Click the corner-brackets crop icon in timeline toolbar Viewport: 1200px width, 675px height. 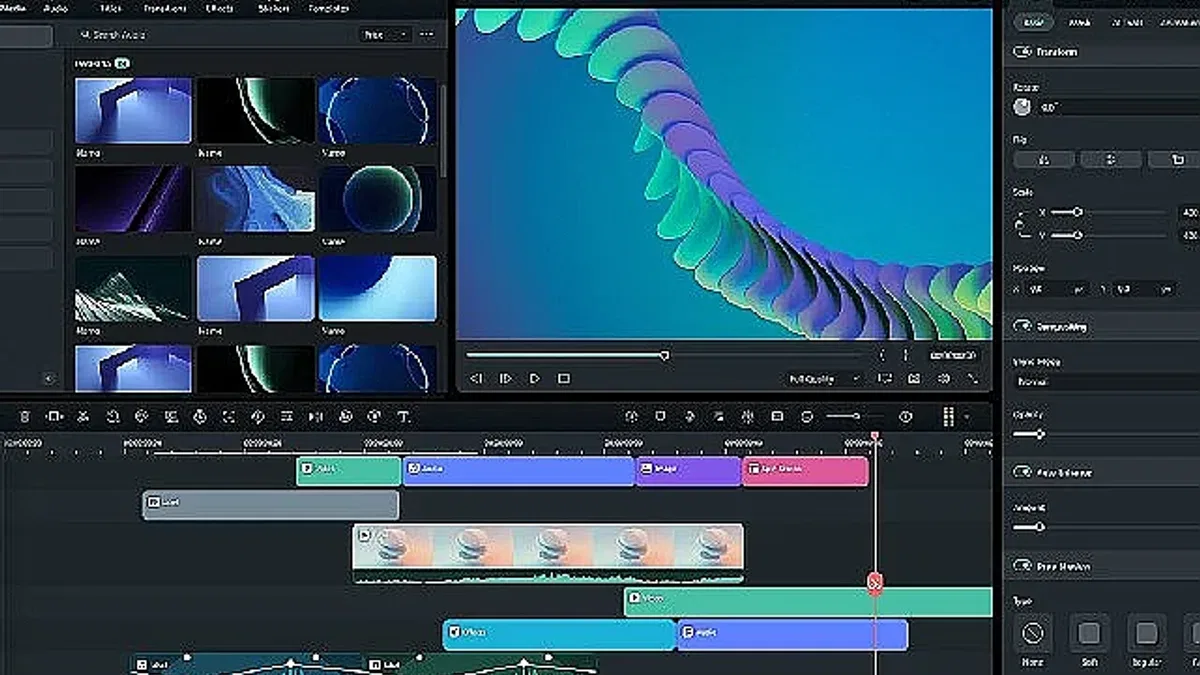[229, 416]
